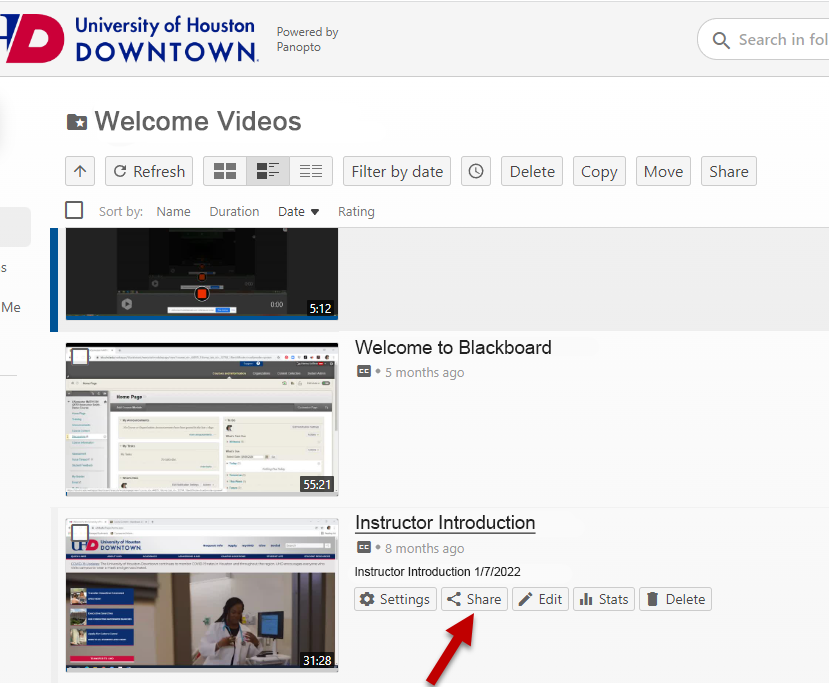Viewport: 829px width, 687px height.
Task: Select the Welcome to Blackboard video checkbox
Action: [80, 356]
